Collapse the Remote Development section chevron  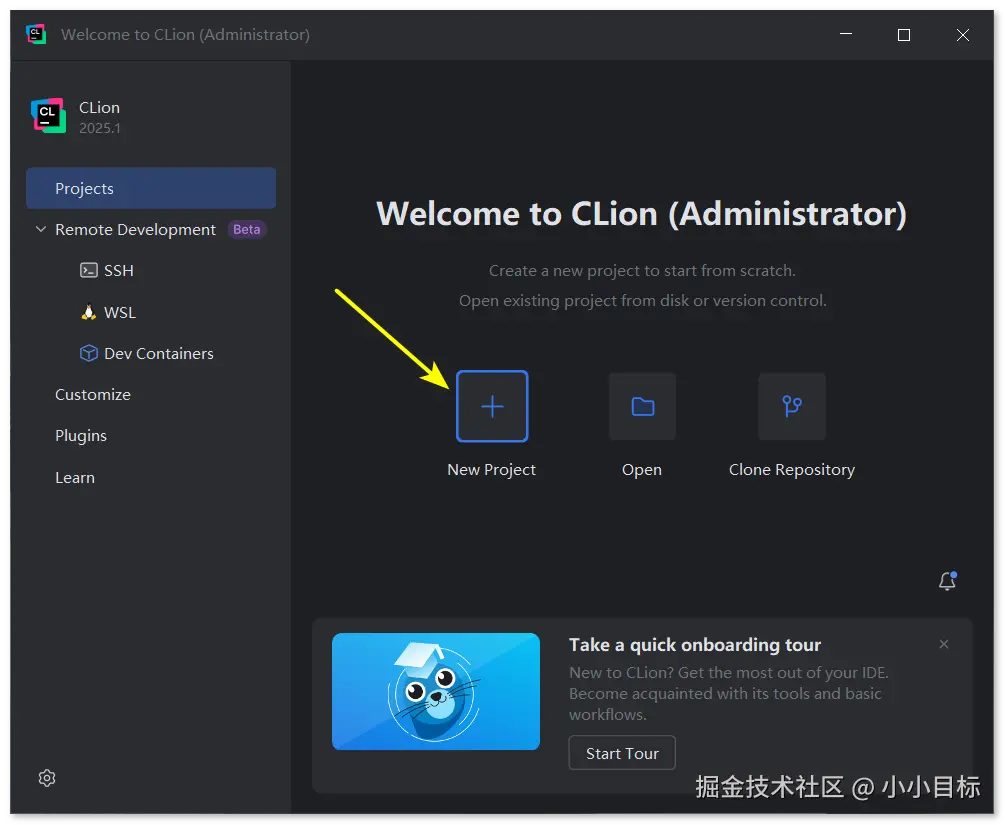(41, 229)
